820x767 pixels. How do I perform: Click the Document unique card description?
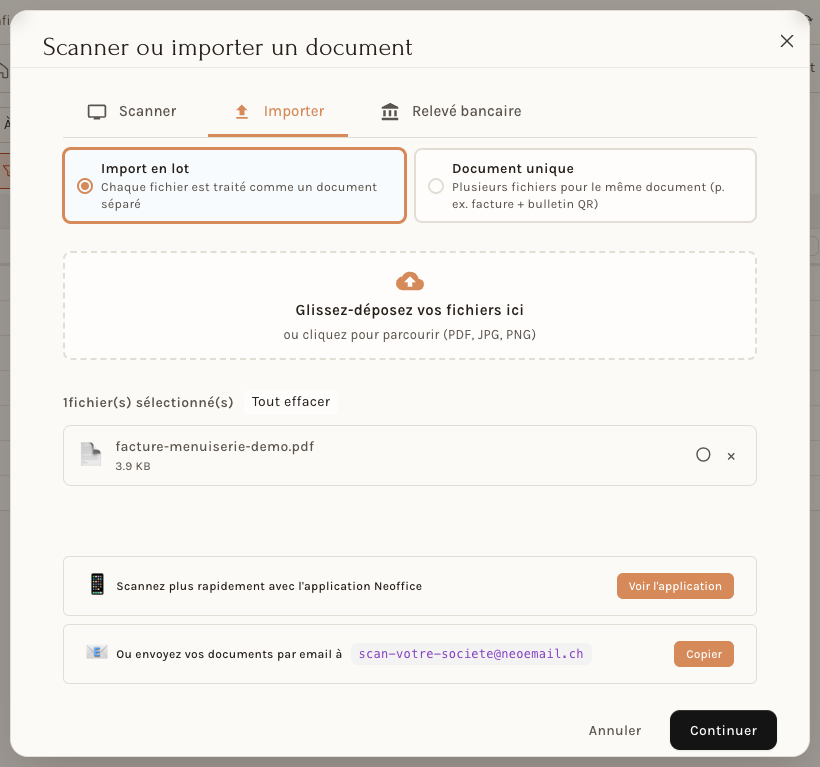(x=588, y=196)
